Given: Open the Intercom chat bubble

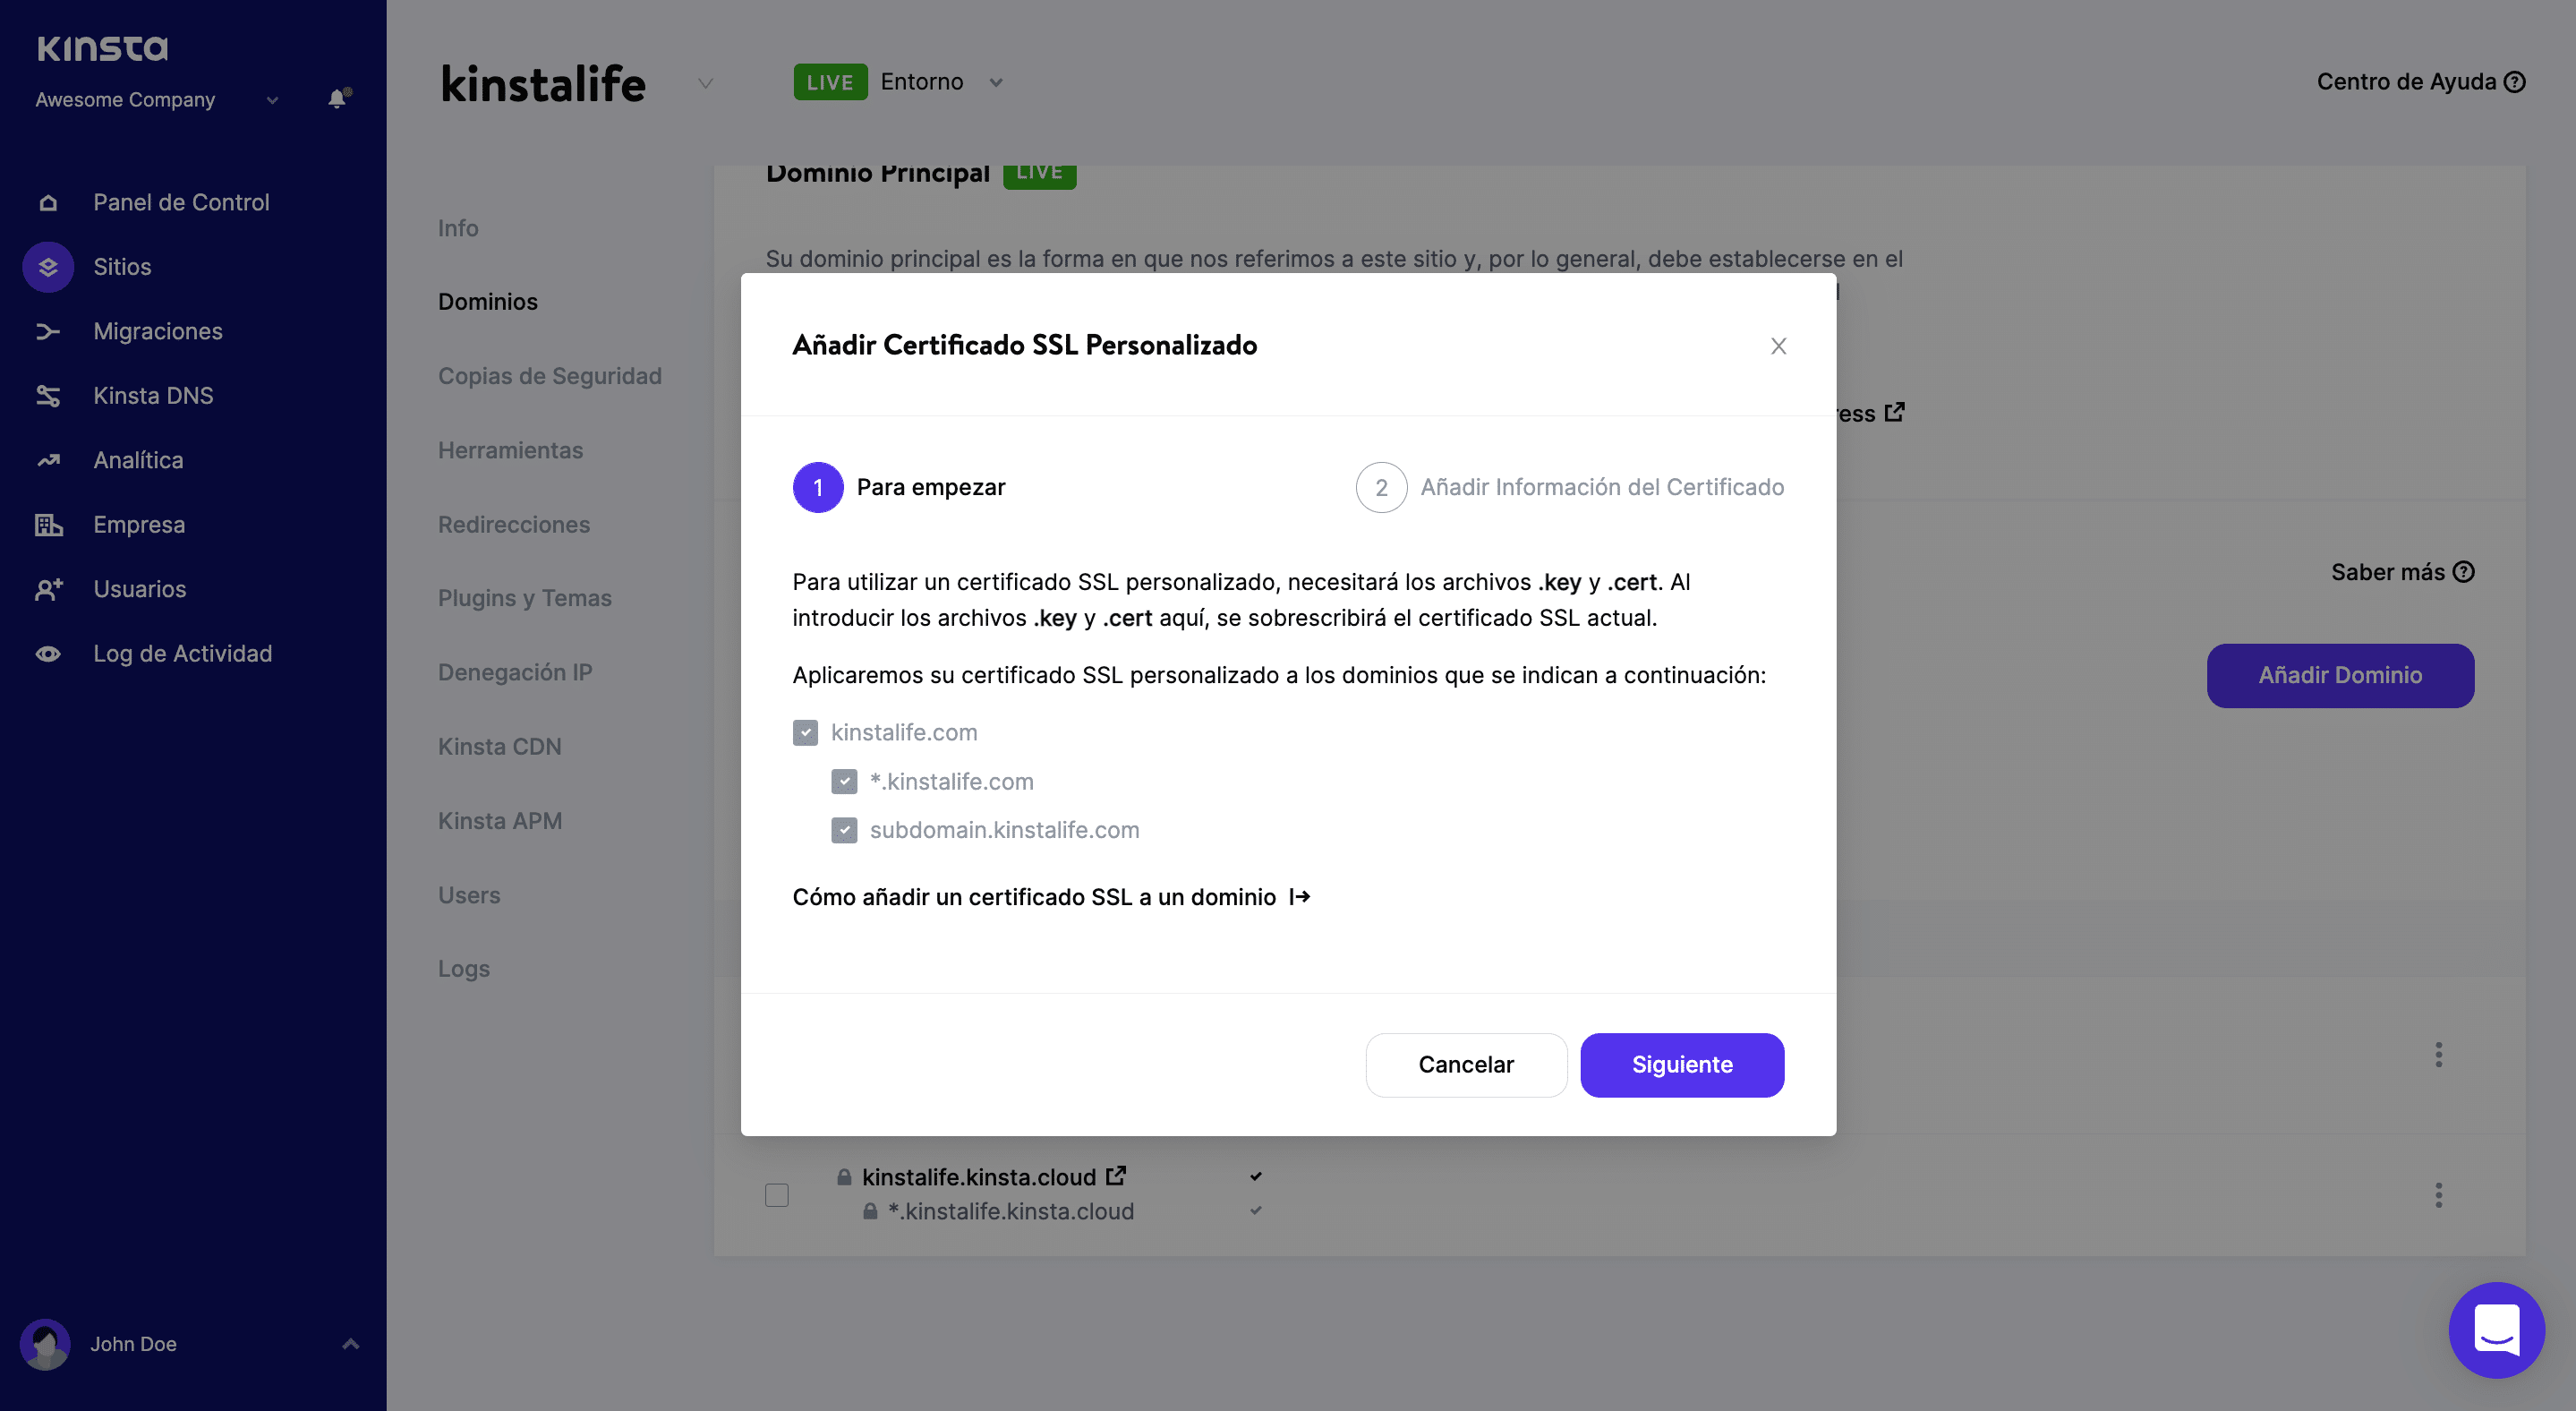Looking at the screenshot, I should (2496, 1329).
